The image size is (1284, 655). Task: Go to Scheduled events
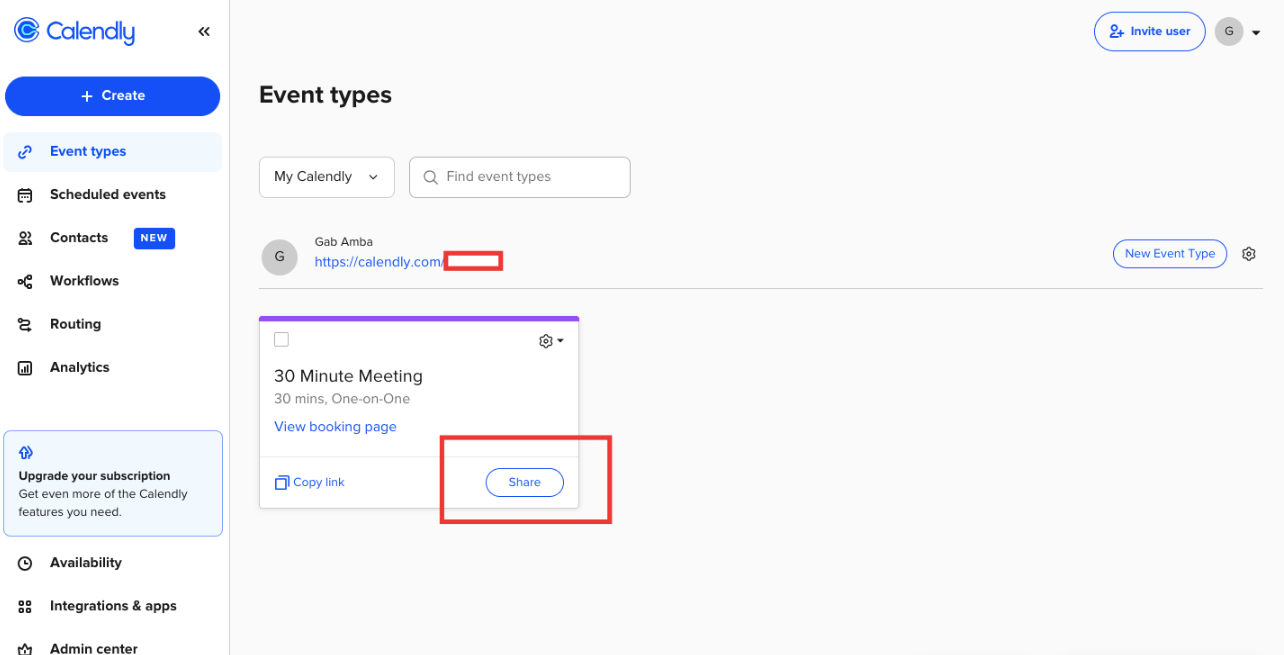click(107, 195)
